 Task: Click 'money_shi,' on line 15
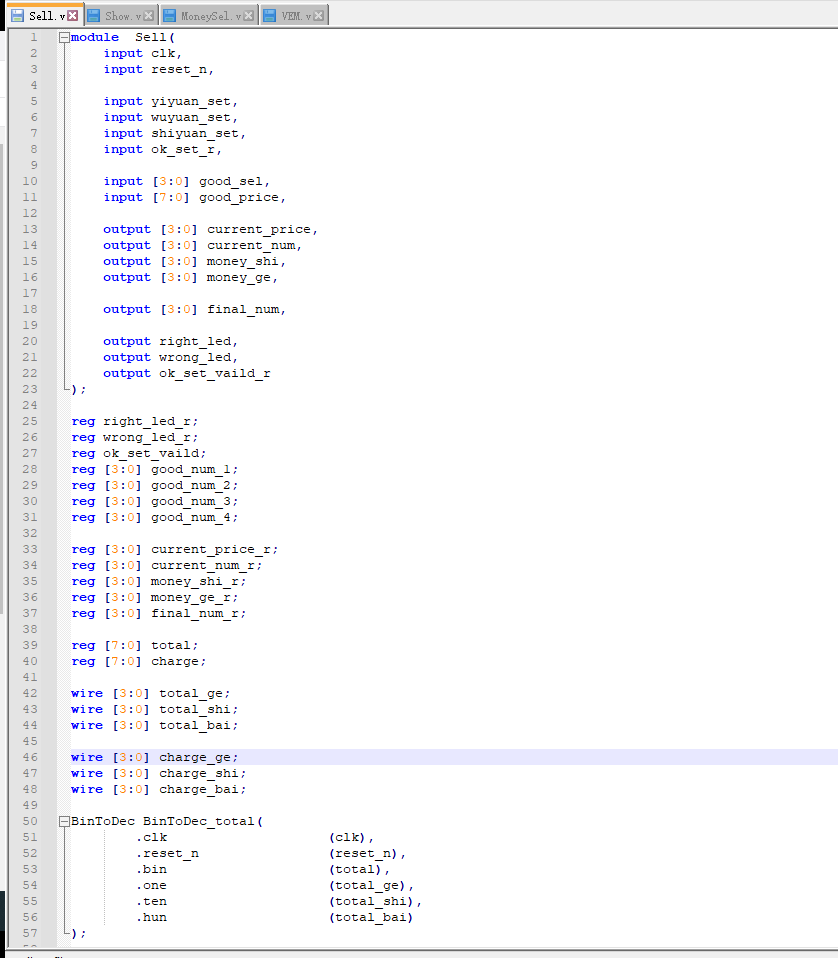tap(246, 261)
